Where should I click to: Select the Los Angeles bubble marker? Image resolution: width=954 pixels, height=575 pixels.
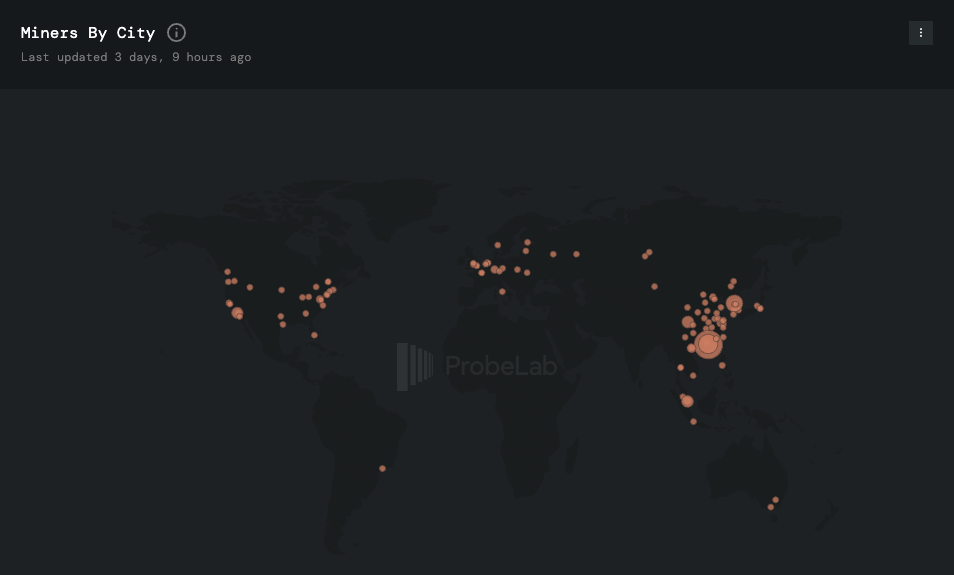click(x=237, y=313)
